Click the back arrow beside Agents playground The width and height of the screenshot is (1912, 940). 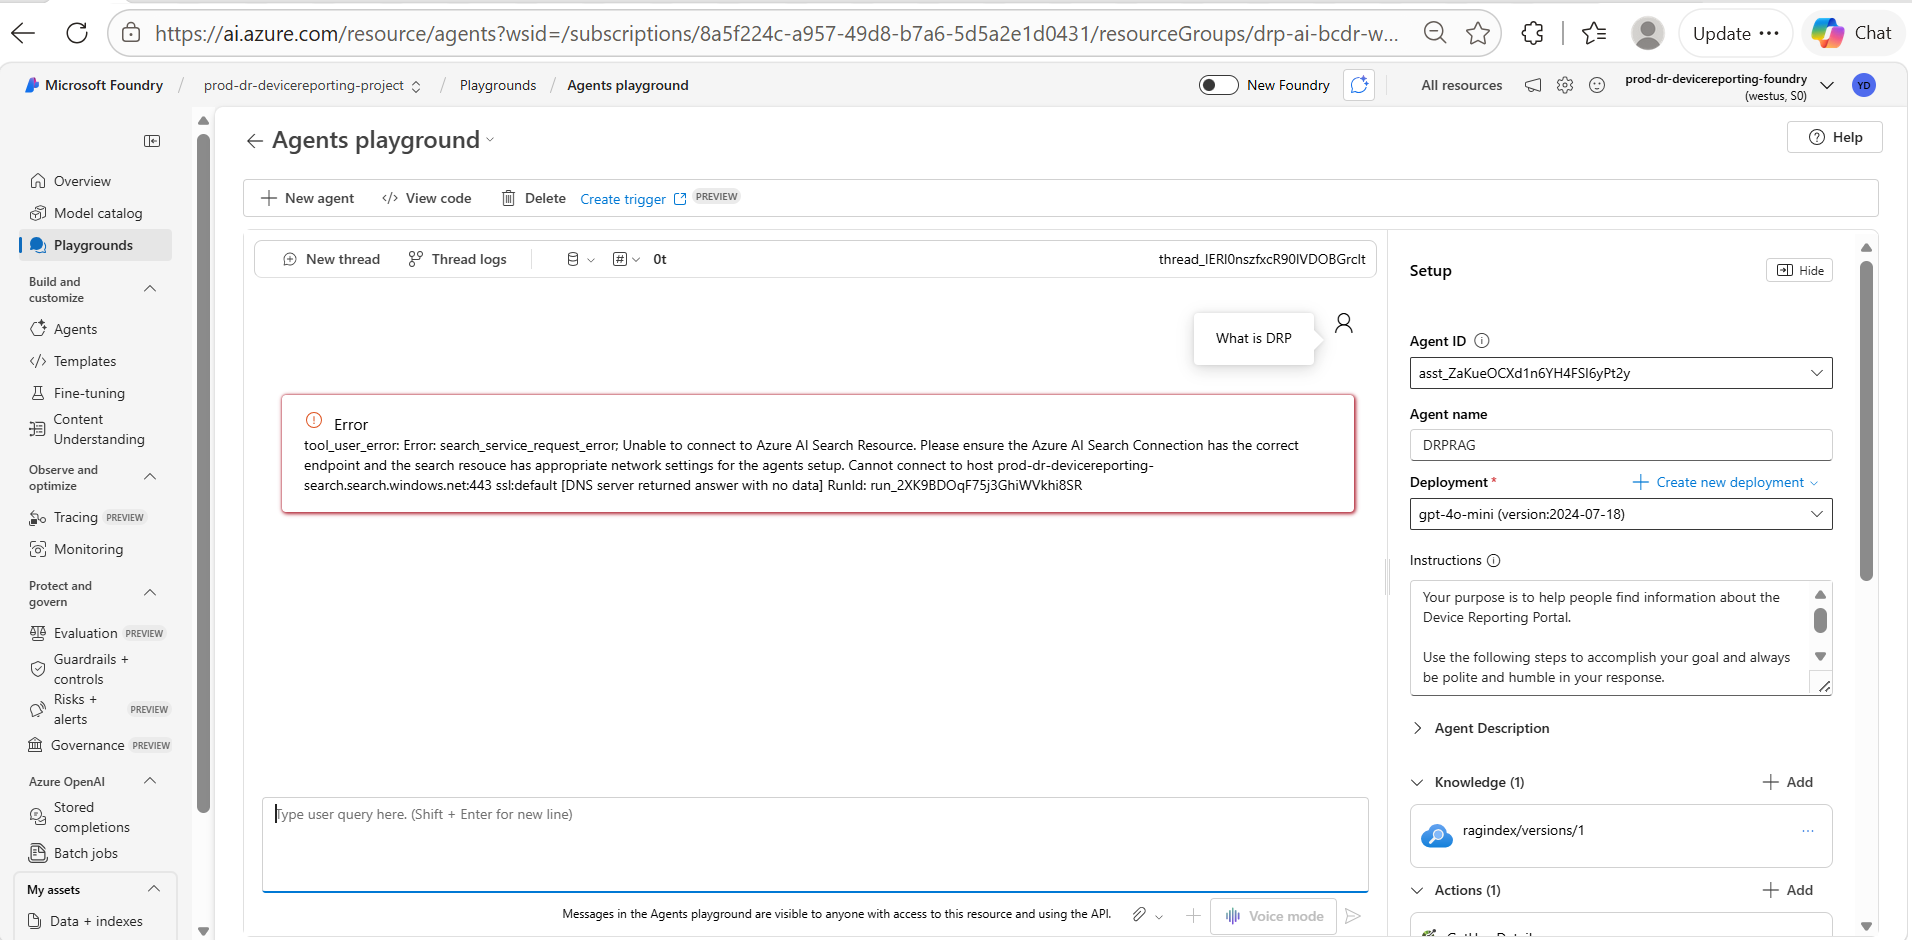[x=255, y=141]
